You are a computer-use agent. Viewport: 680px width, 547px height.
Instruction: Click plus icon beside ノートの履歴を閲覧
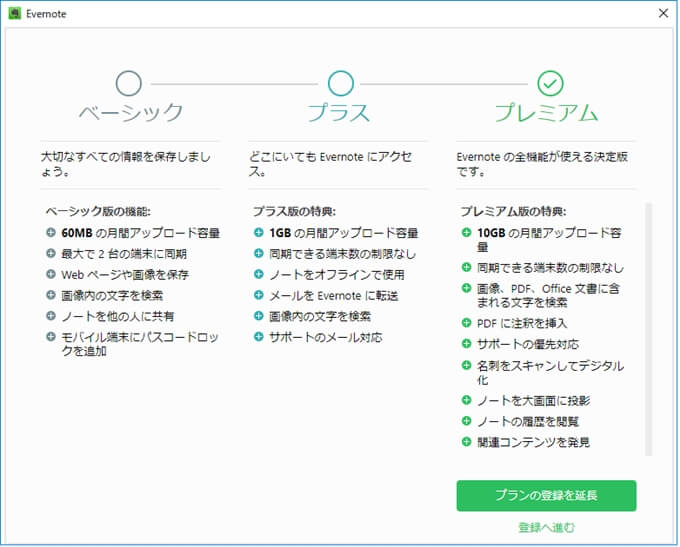point(466,421)
